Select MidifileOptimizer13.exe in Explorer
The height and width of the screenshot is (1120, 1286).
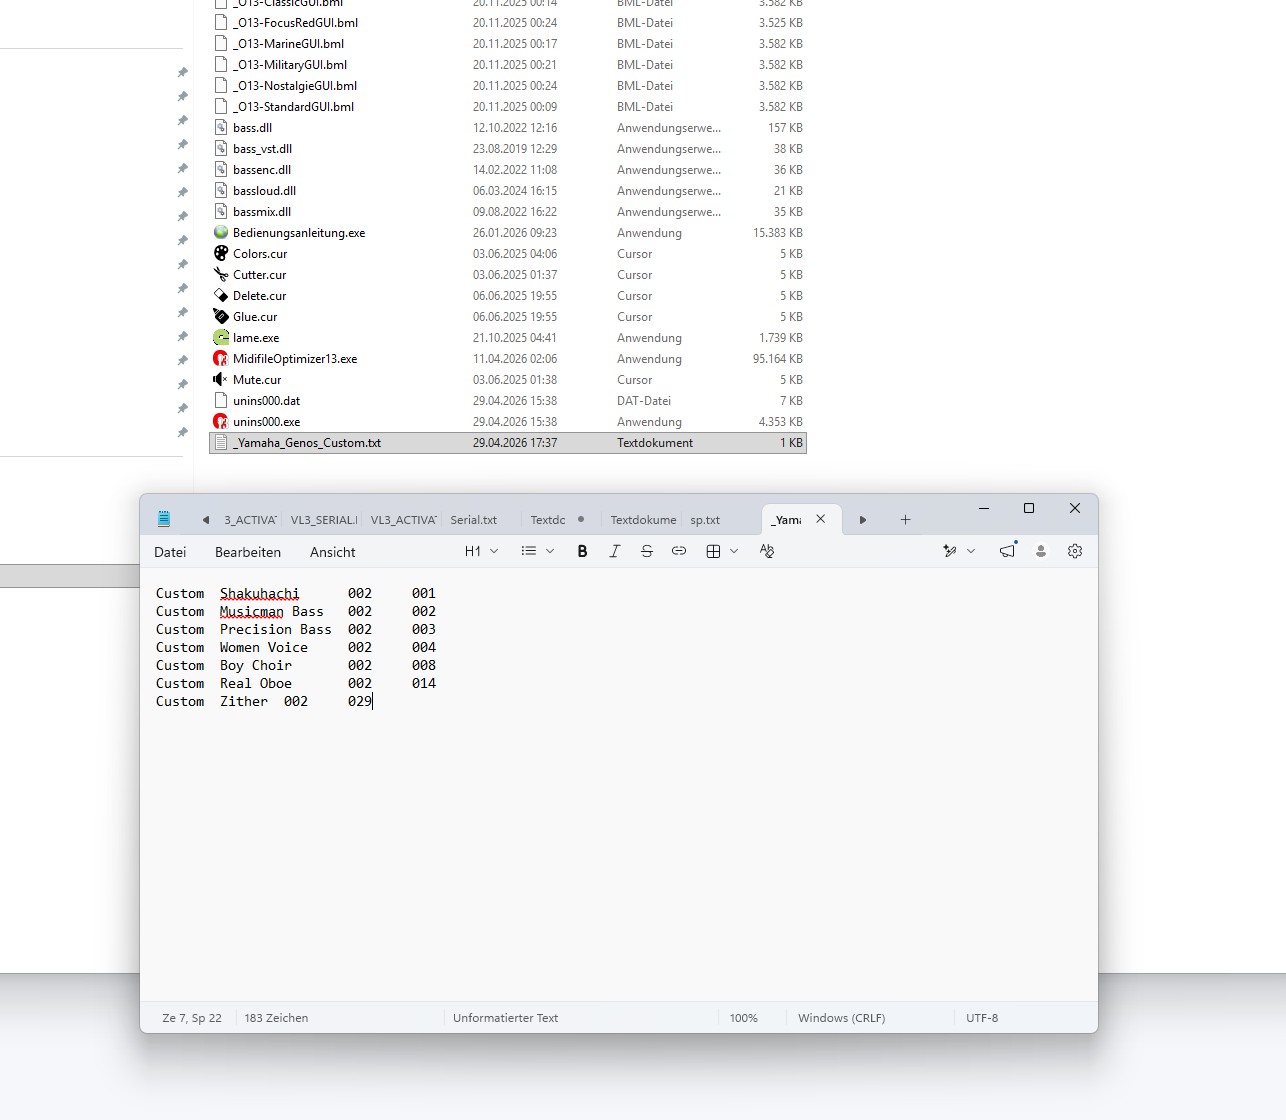(x=295, y=358)
